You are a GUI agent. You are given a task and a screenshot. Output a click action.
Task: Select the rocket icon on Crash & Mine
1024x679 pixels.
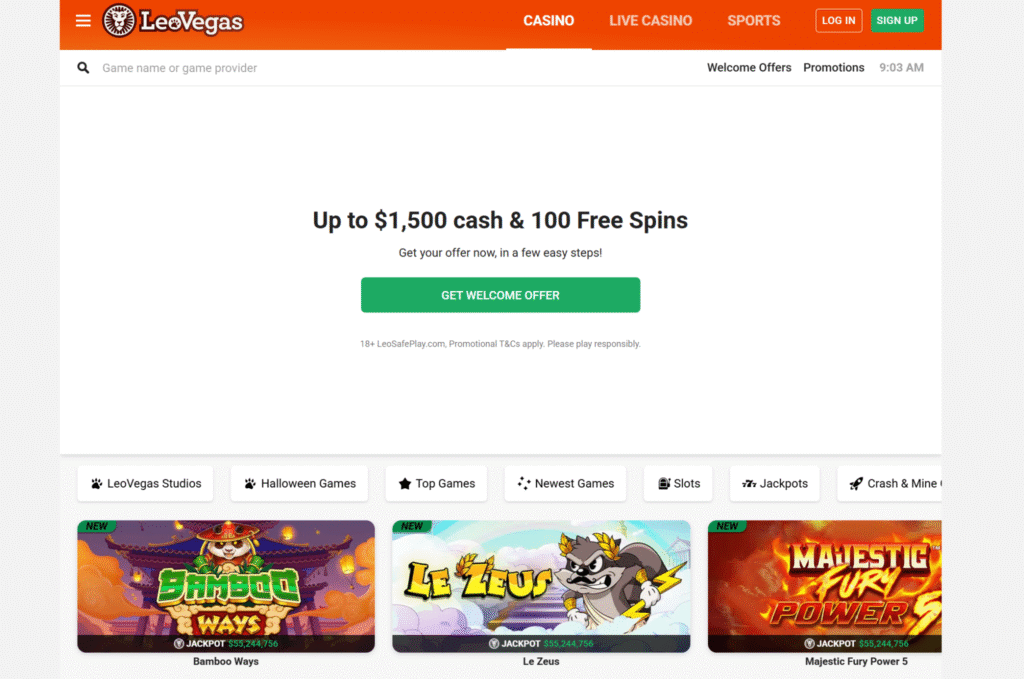(856, 484)
